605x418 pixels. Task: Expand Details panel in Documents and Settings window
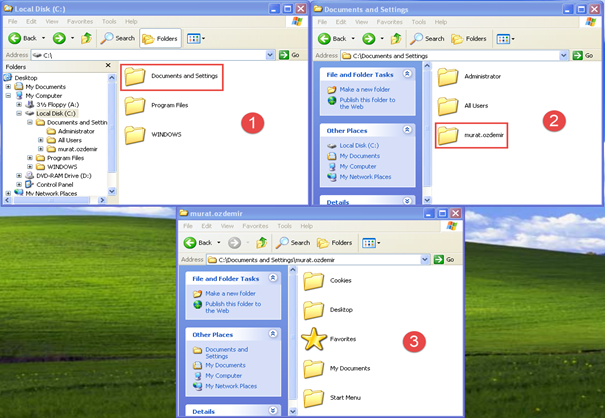click(407, 201)
